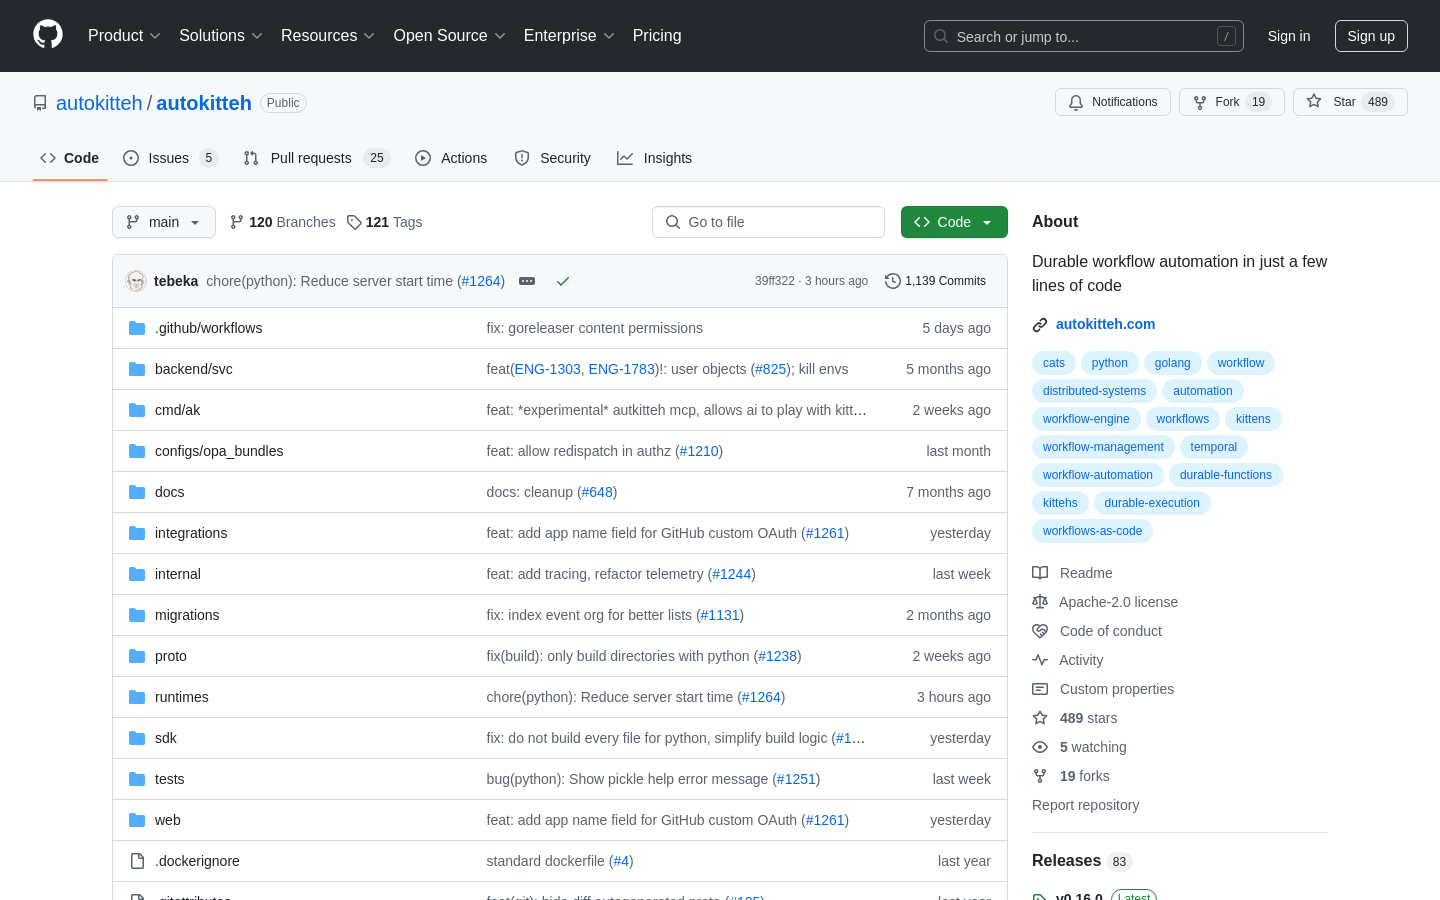
Task: Click the Star icon
Action: 1314,102
